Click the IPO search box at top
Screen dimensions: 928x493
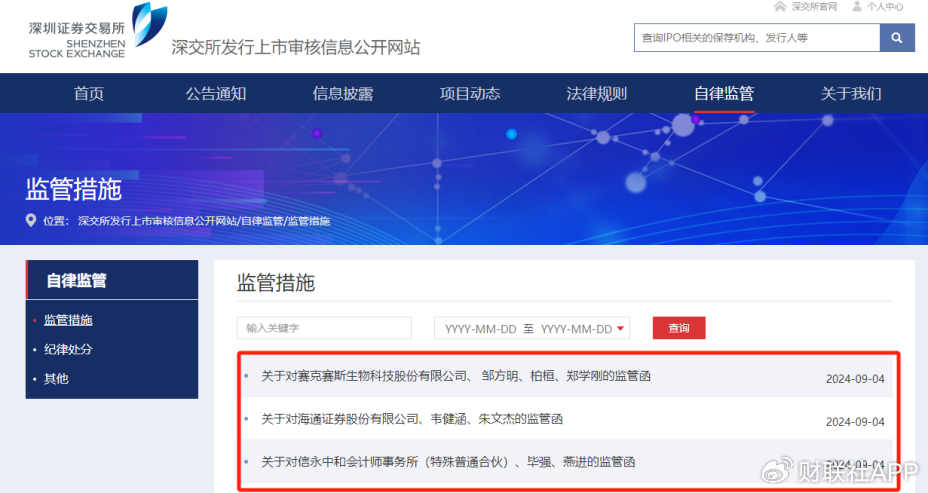756,38
